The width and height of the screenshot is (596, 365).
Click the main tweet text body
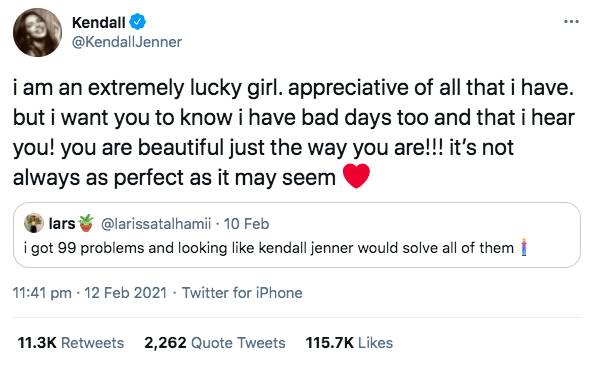[x=293, y=133]
